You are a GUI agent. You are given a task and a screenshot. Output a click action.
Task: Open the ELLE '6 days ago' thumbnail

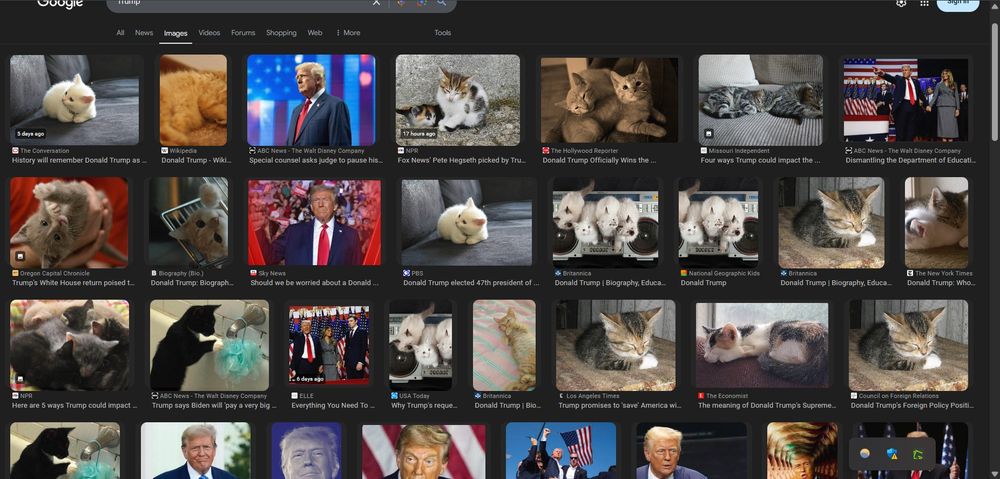pos(328,345)
